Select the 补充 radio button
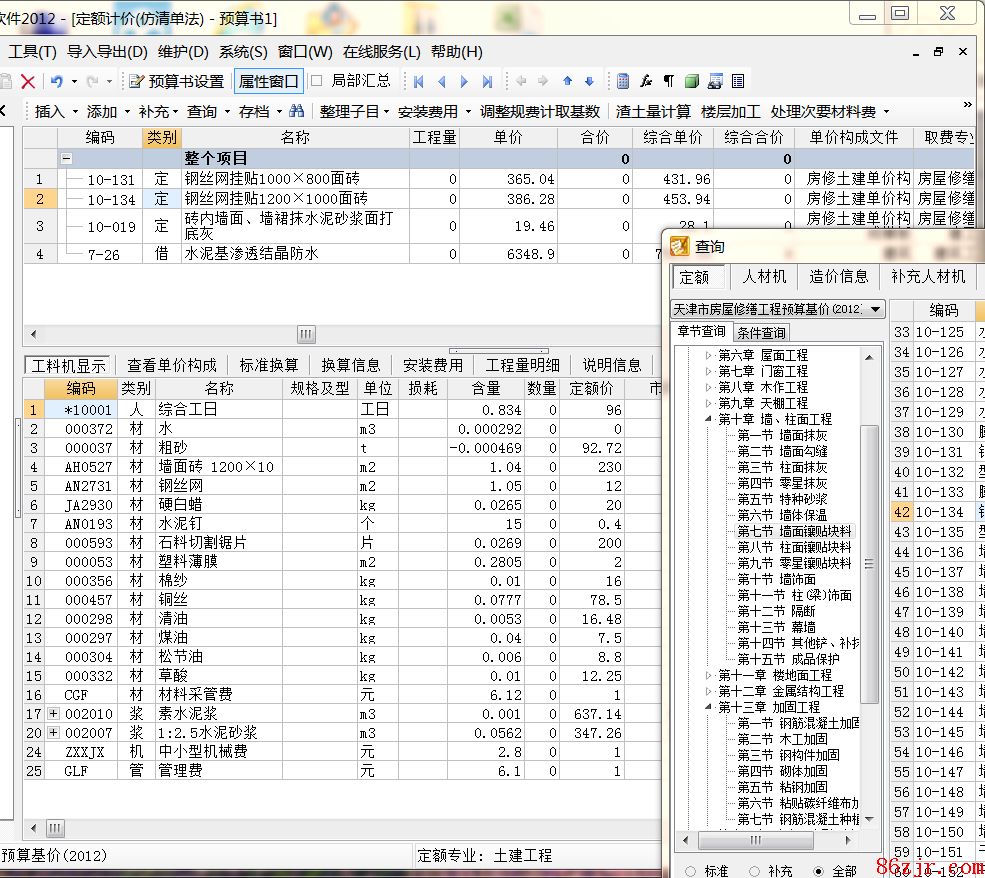985x878 pixels. 754,871
